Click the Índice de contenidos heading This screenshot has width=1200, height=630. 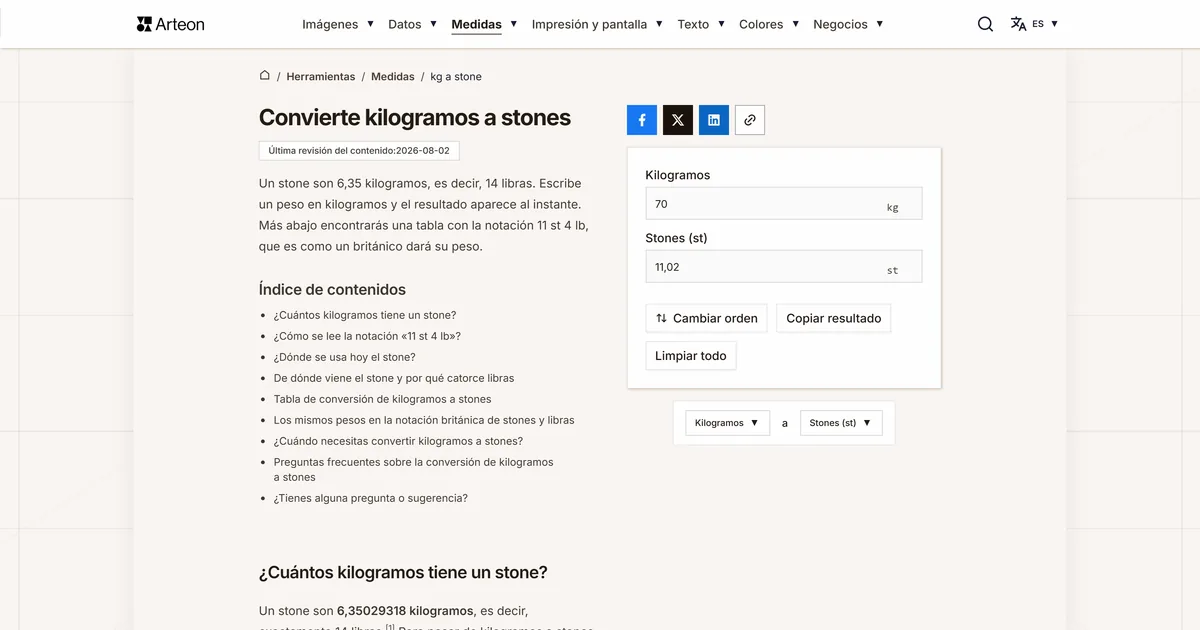tap(332, 289)
